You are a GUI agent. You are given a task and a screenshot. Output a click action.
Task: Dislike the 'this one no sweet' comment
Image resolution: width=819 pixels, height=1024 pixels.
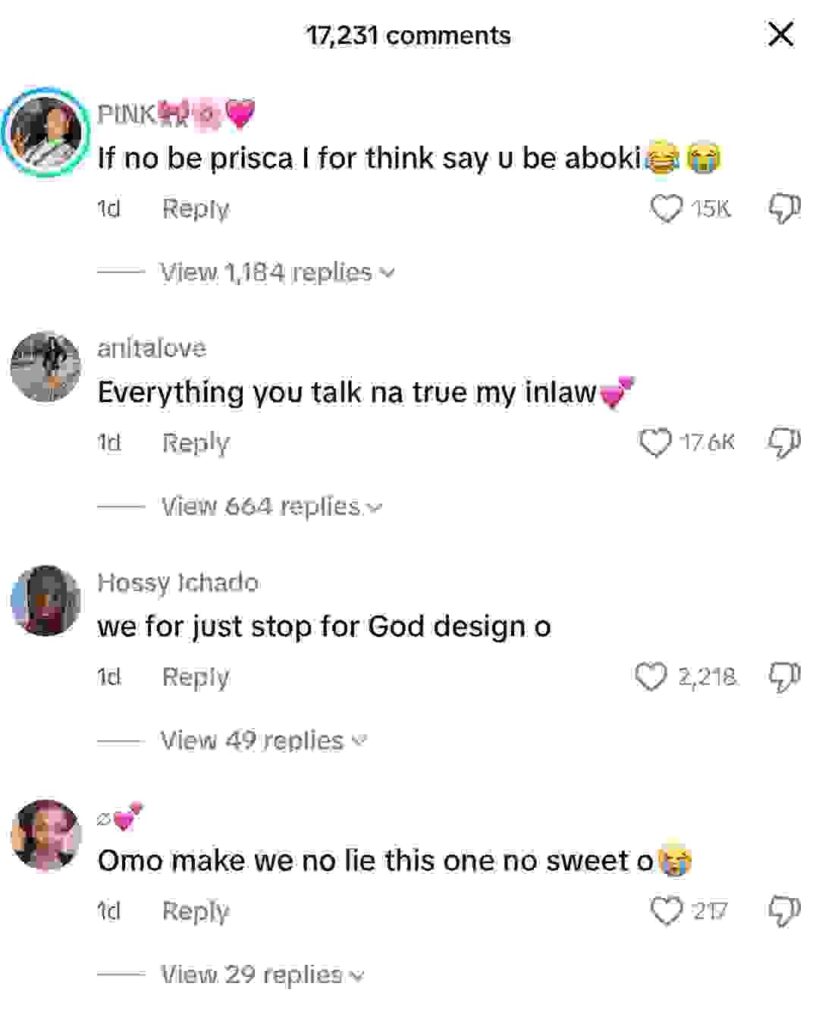click(x=781, y=911)
